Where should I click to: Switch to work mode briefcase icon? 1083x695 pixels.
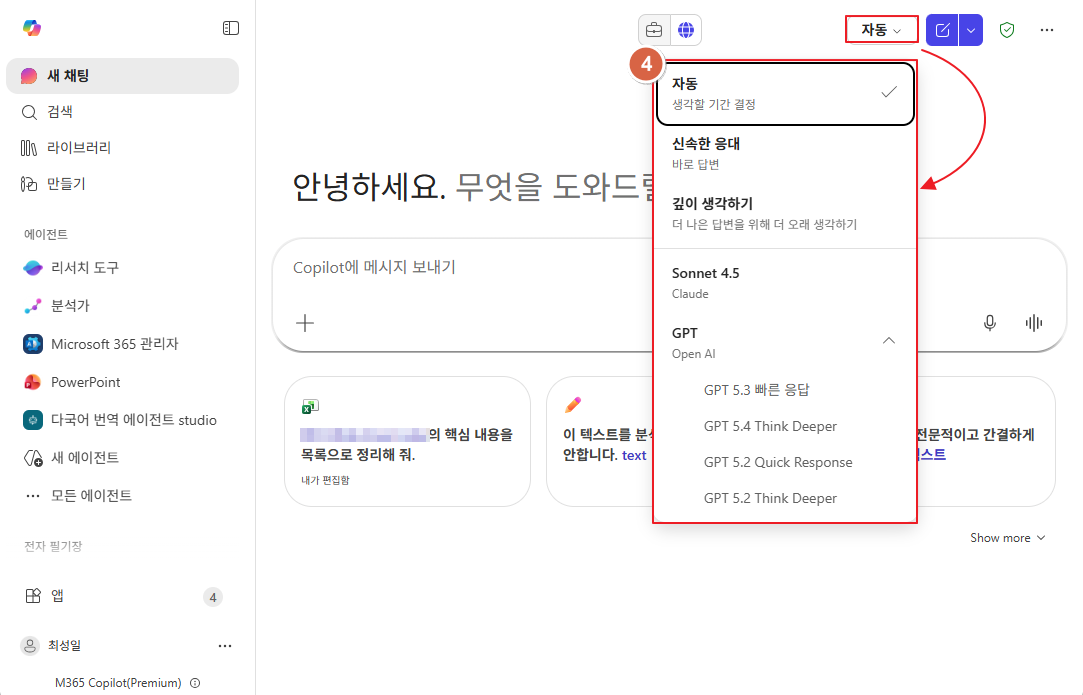[x=654, y=30]
